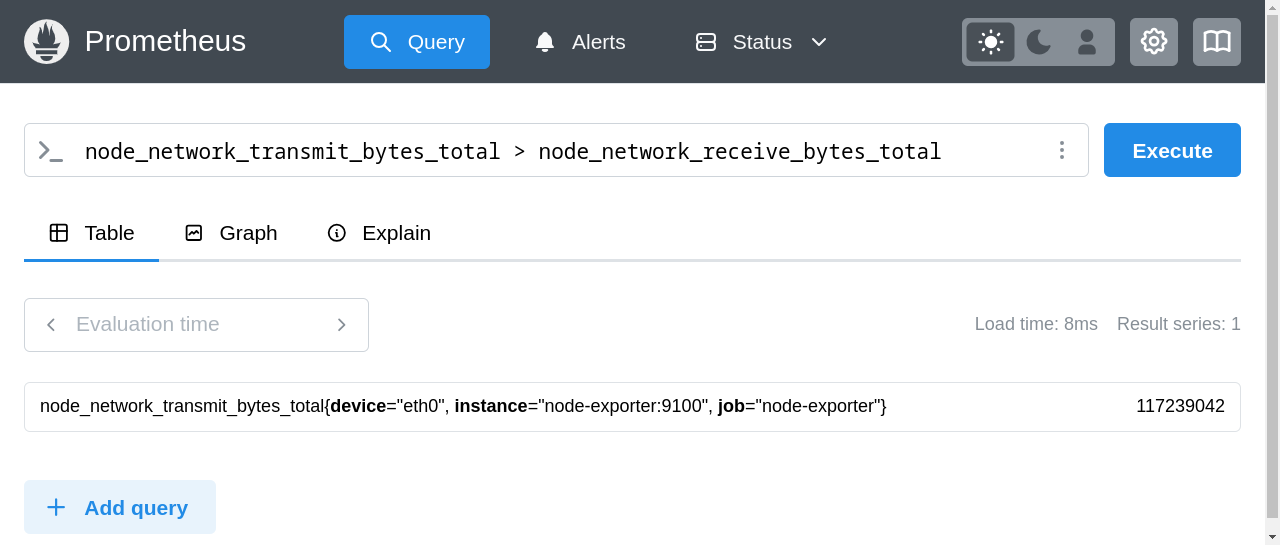Click 'Load time: 8ms' text

[1036, 324]
